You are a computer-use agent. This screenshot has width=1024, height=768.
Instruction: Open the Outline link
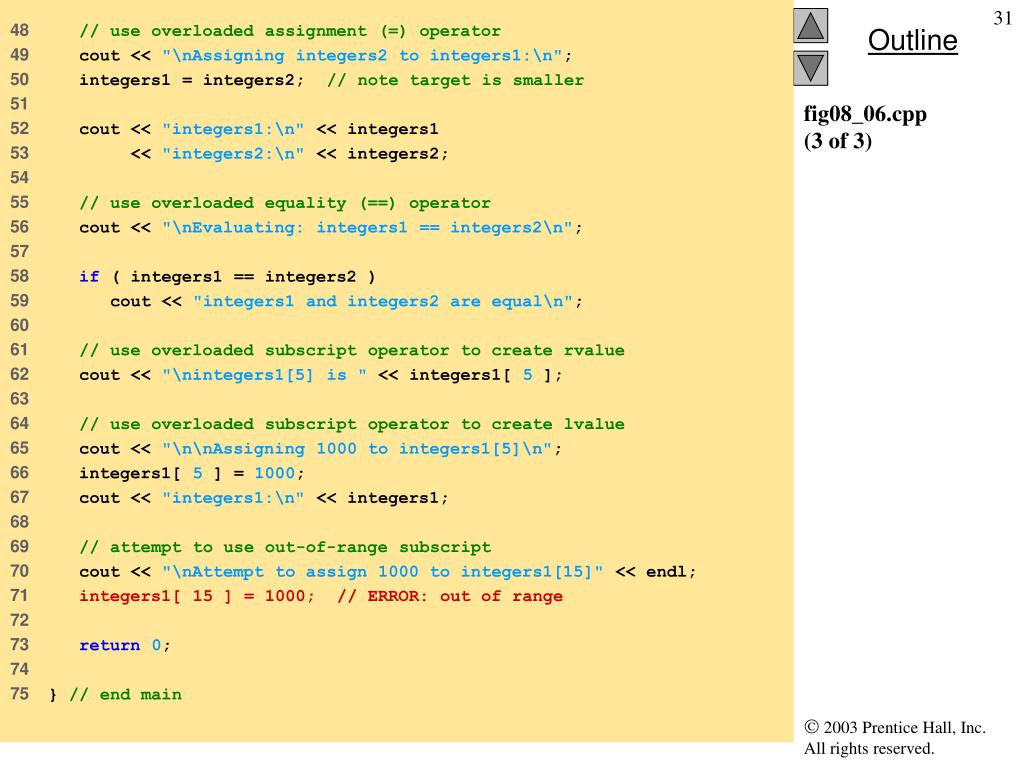912,40
